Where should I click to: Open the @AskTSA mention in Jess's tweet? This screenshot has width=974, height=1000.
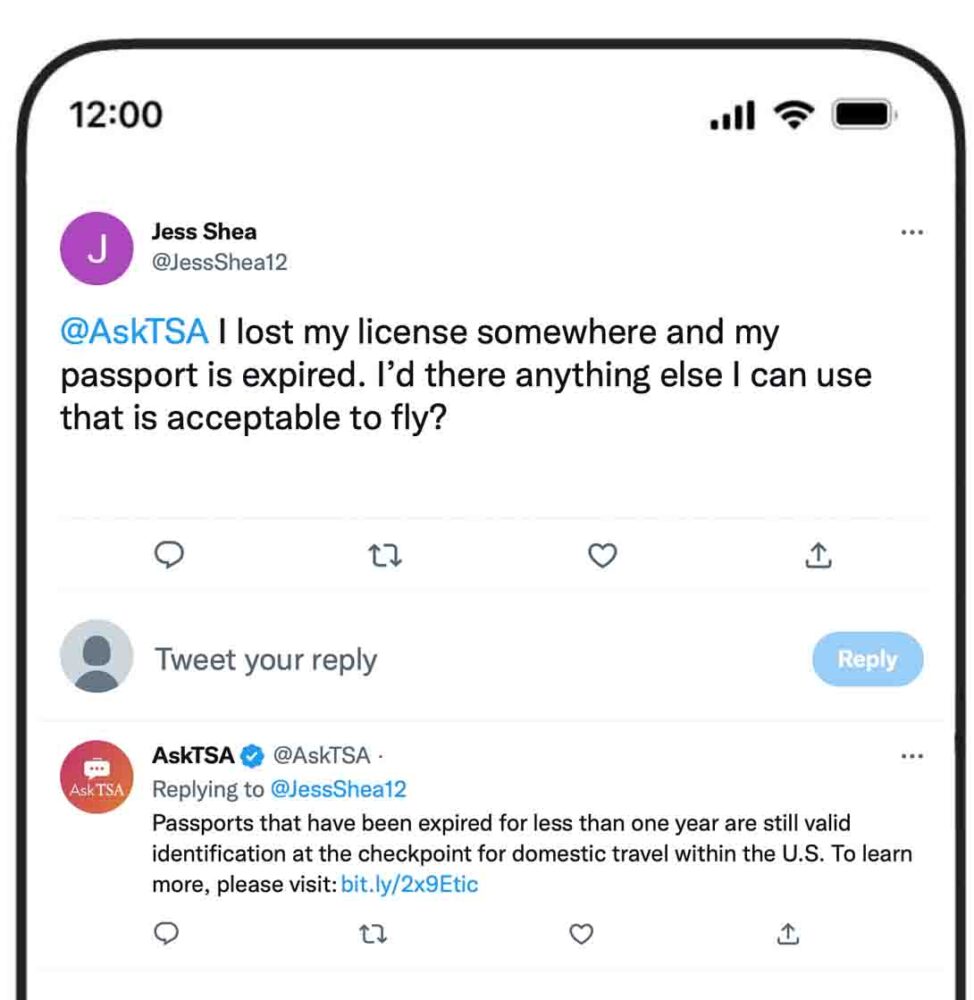coord(134,332)
